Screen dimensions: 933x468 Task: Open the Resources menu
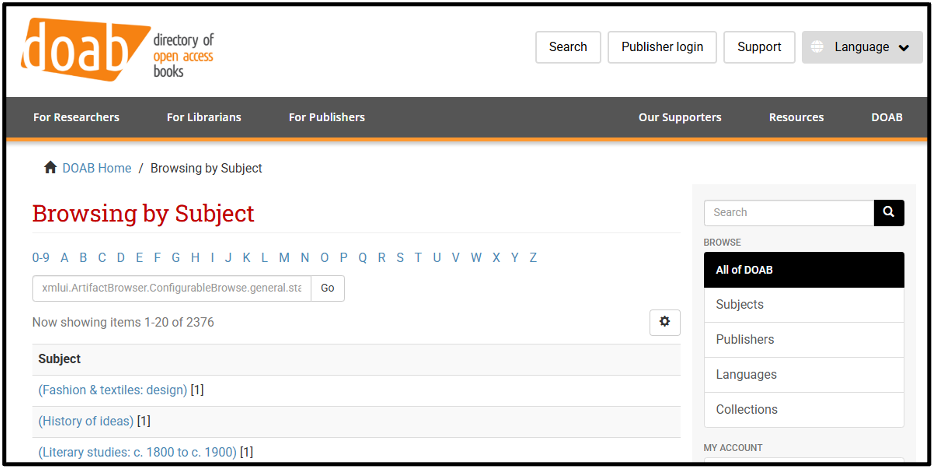(x=796, y=117)
